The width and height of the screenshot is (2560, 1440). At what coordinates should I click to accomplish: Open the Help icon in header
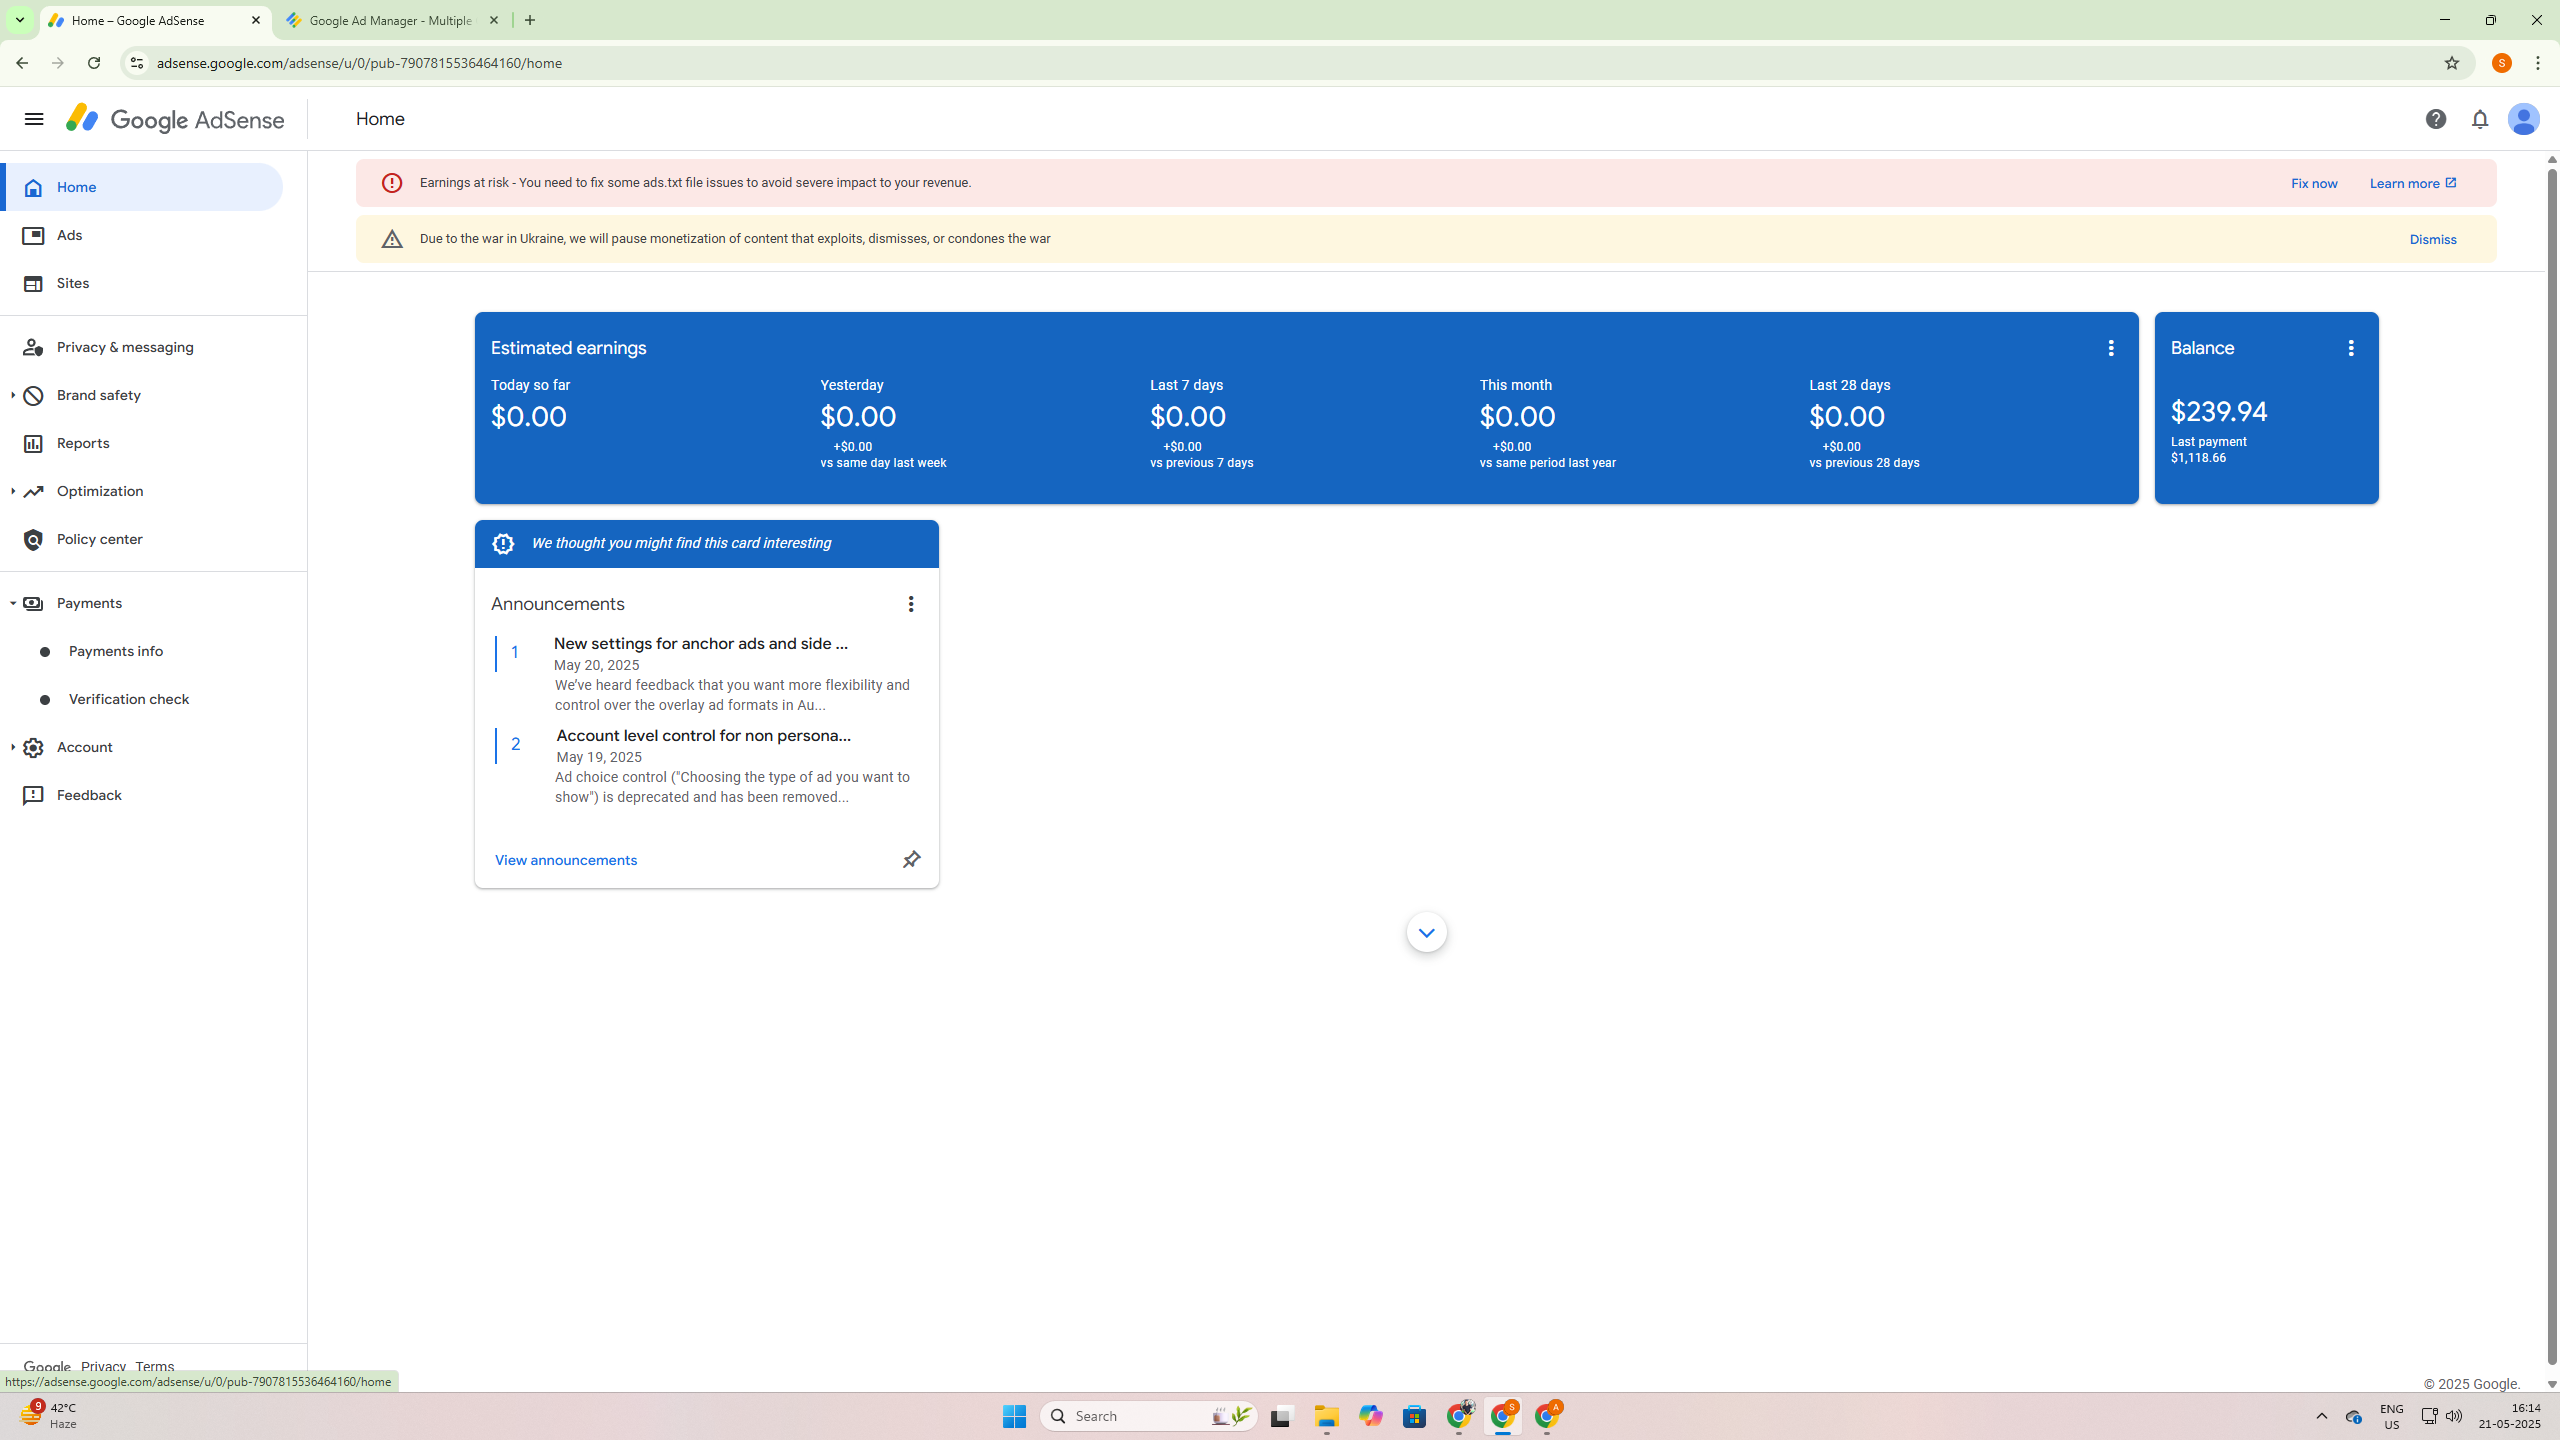coord(2436,119)
